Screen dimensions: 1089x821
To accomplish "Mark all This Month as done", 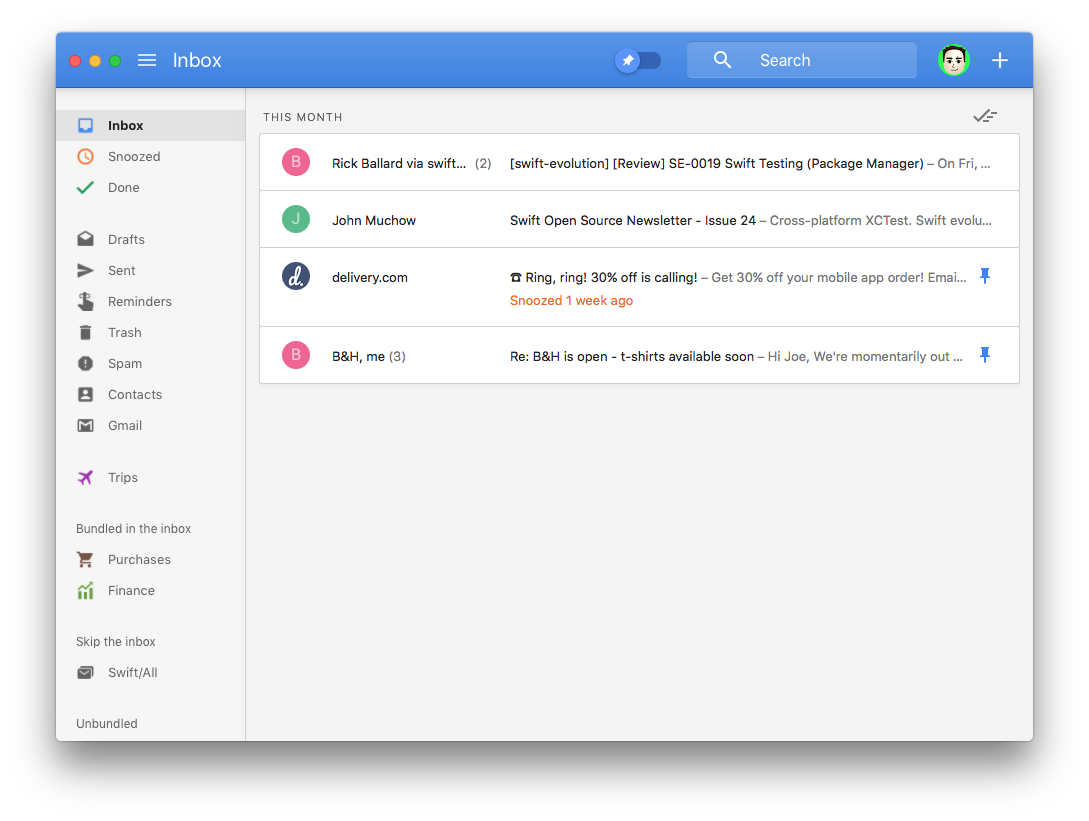I will tap(985, 116).
